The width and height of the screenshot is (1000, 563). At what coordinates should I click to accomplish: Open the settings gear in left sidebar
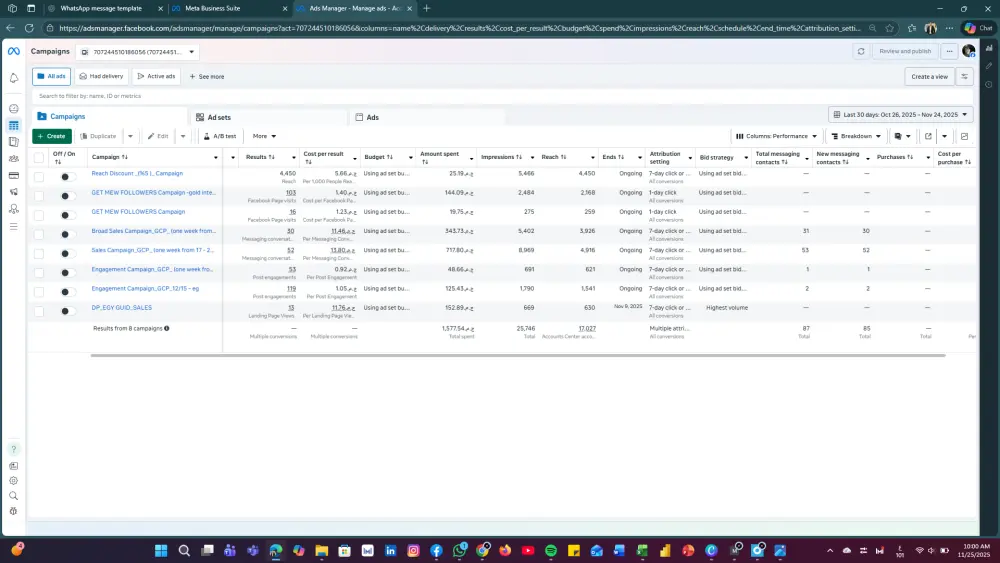tap(13, 481)
